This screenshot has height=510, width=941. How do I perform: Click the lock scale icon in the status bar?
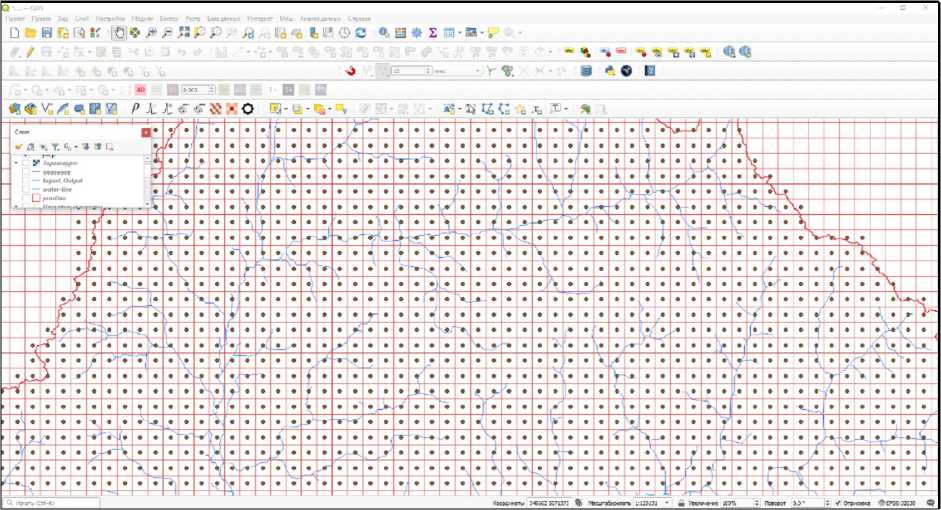tap(681, 503)
